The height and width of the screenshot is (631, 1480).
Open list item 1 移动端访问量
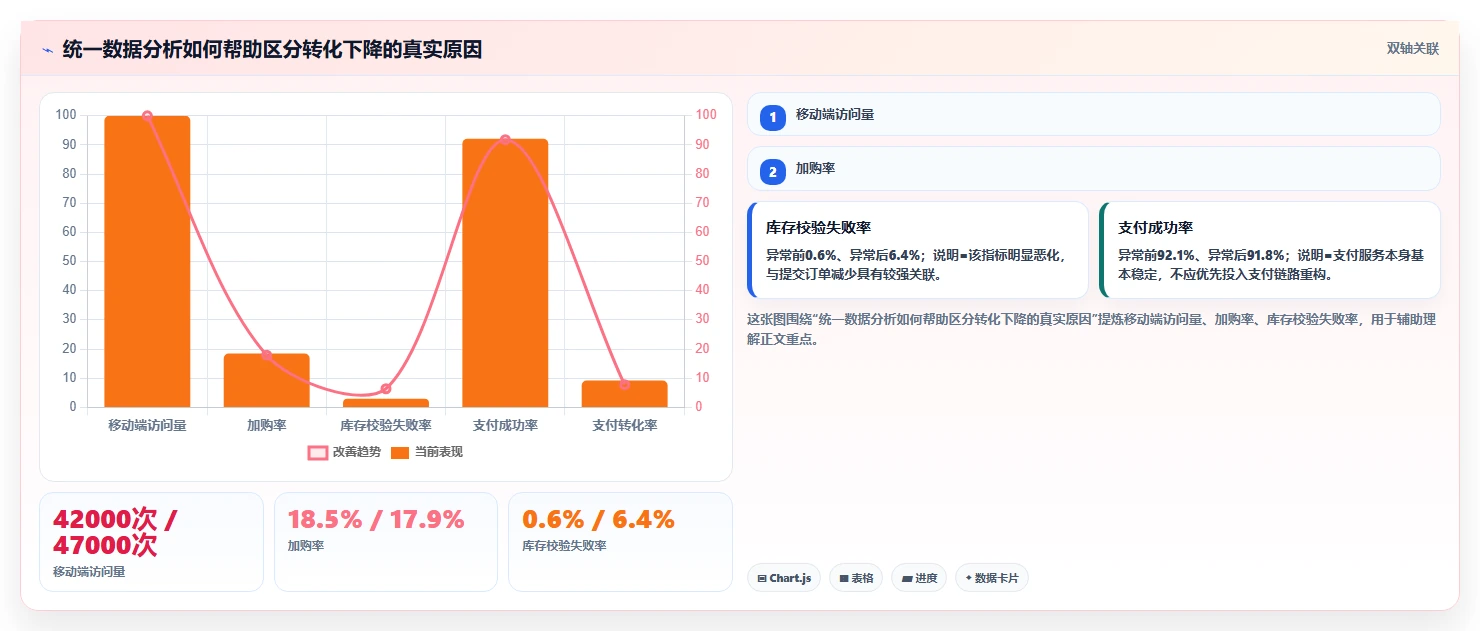(1094, 115)
